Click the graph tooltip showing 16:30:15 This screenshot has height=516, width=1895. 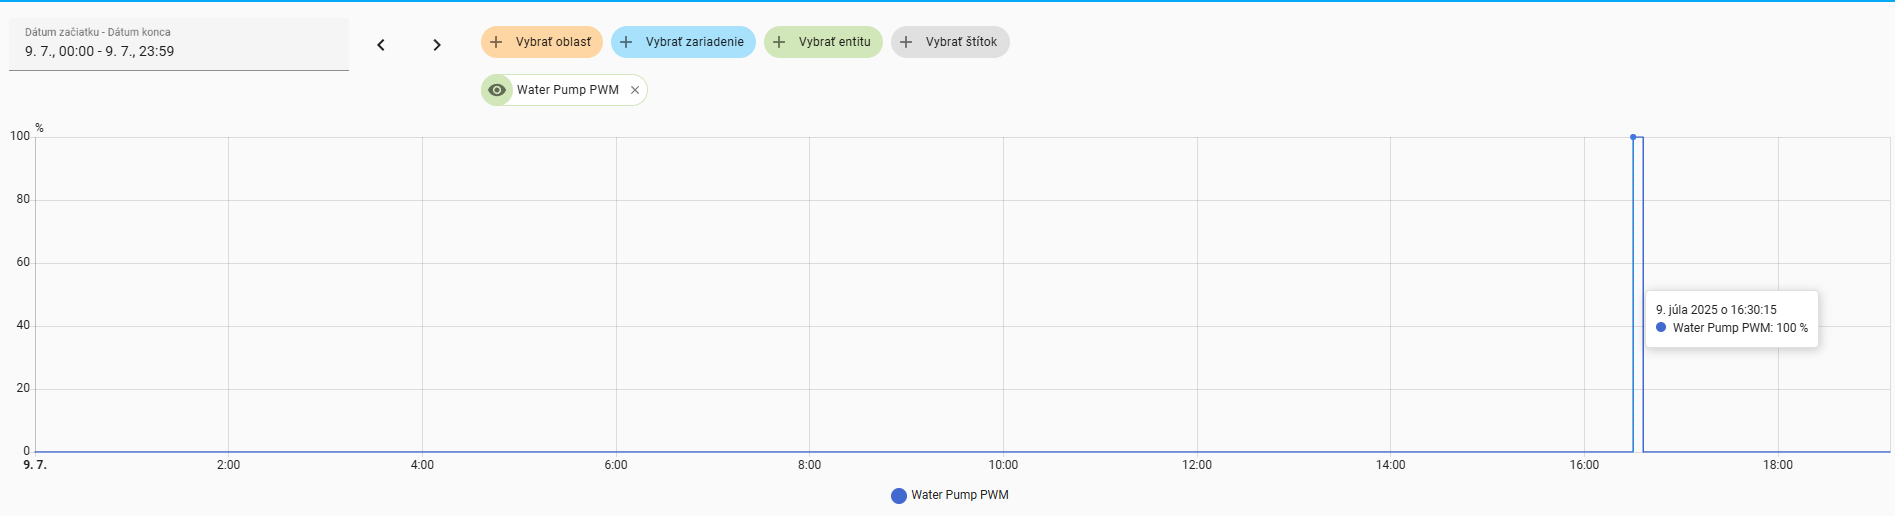1732,319
